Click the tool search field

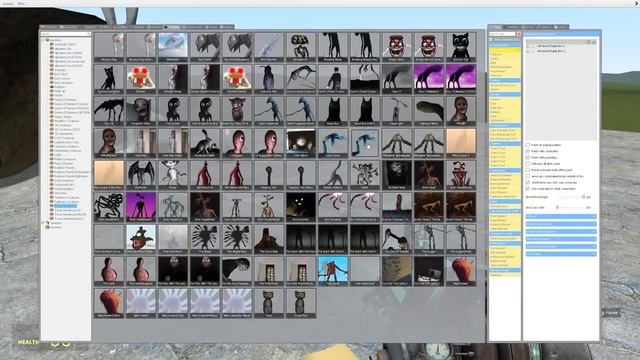coord(502,34)
